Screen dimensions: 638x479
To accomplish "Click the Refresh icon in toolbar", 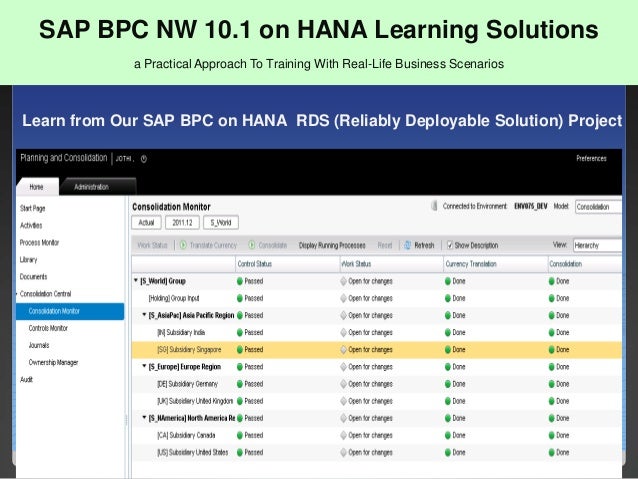I will [x=407, y=245].
